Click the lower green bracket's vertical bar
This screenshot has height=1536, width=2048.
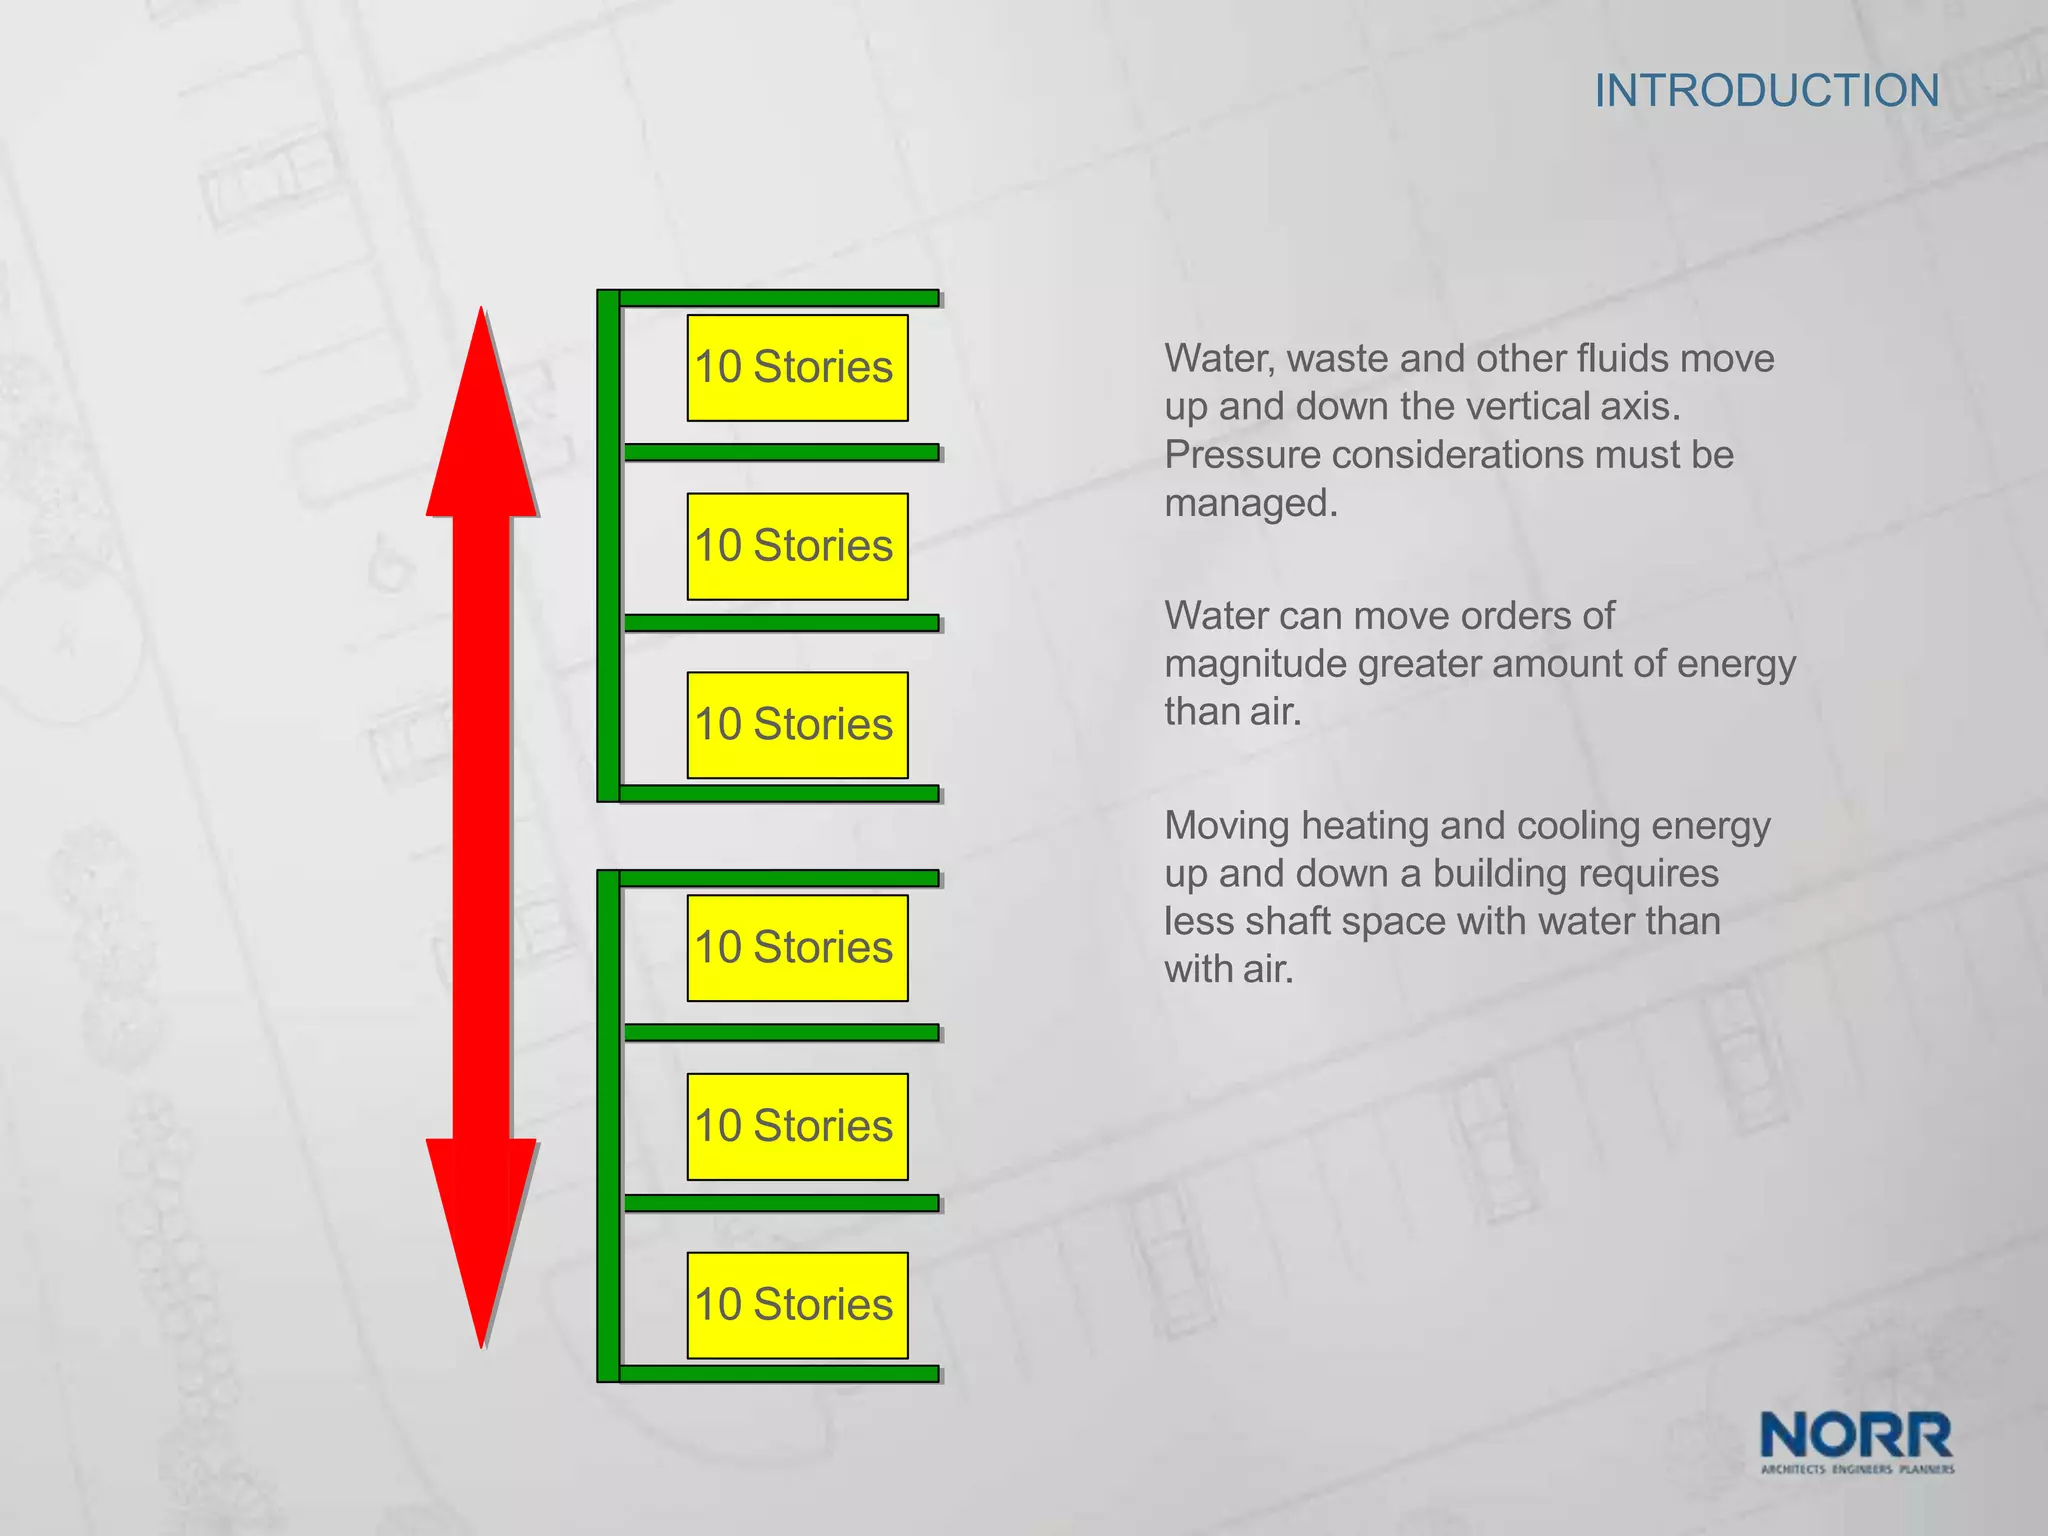[x=608, y=1126]
